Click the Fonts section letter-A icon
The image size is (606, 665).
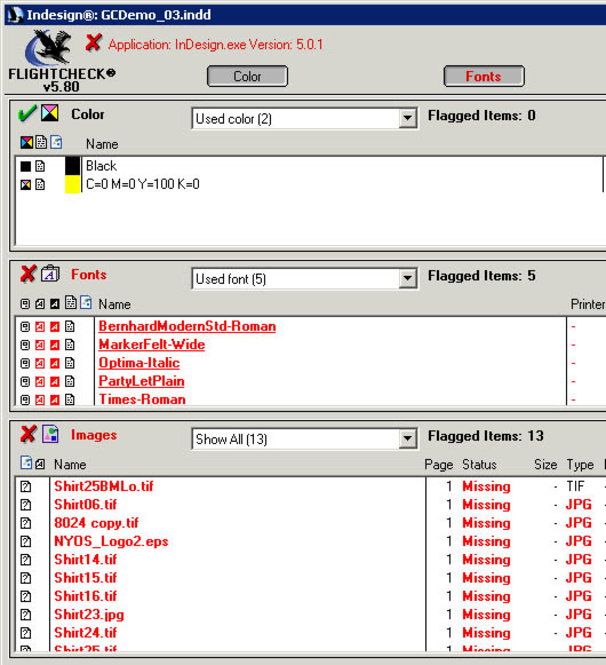[x=50, y=274]
